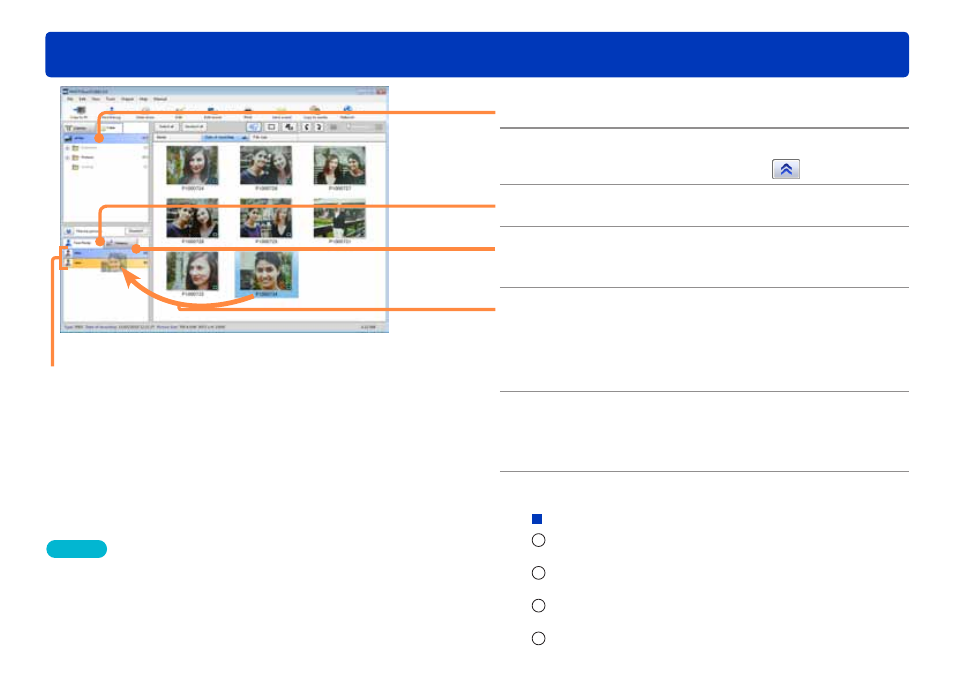Switch to single picture view icon
The height and width of the screenshot is (673, 954).
click(x=271, y=127)
